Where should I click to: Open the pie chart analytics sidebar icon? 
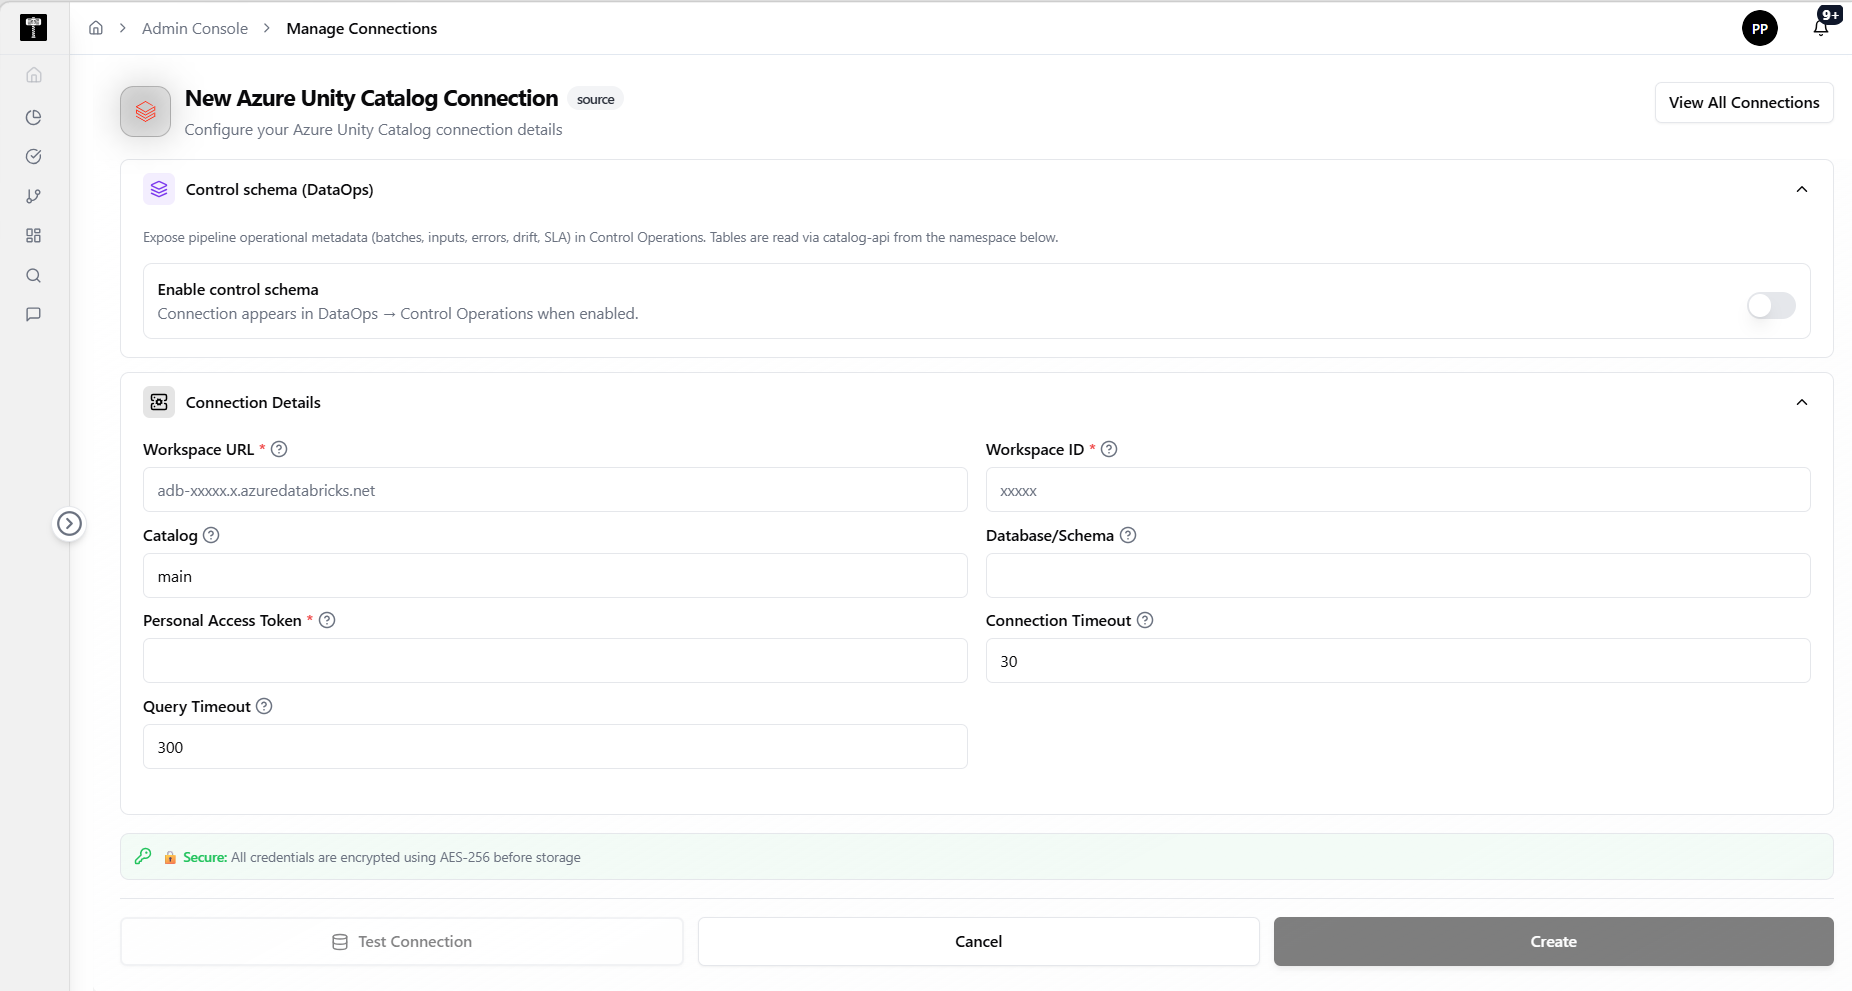click(x=33, y=117)
